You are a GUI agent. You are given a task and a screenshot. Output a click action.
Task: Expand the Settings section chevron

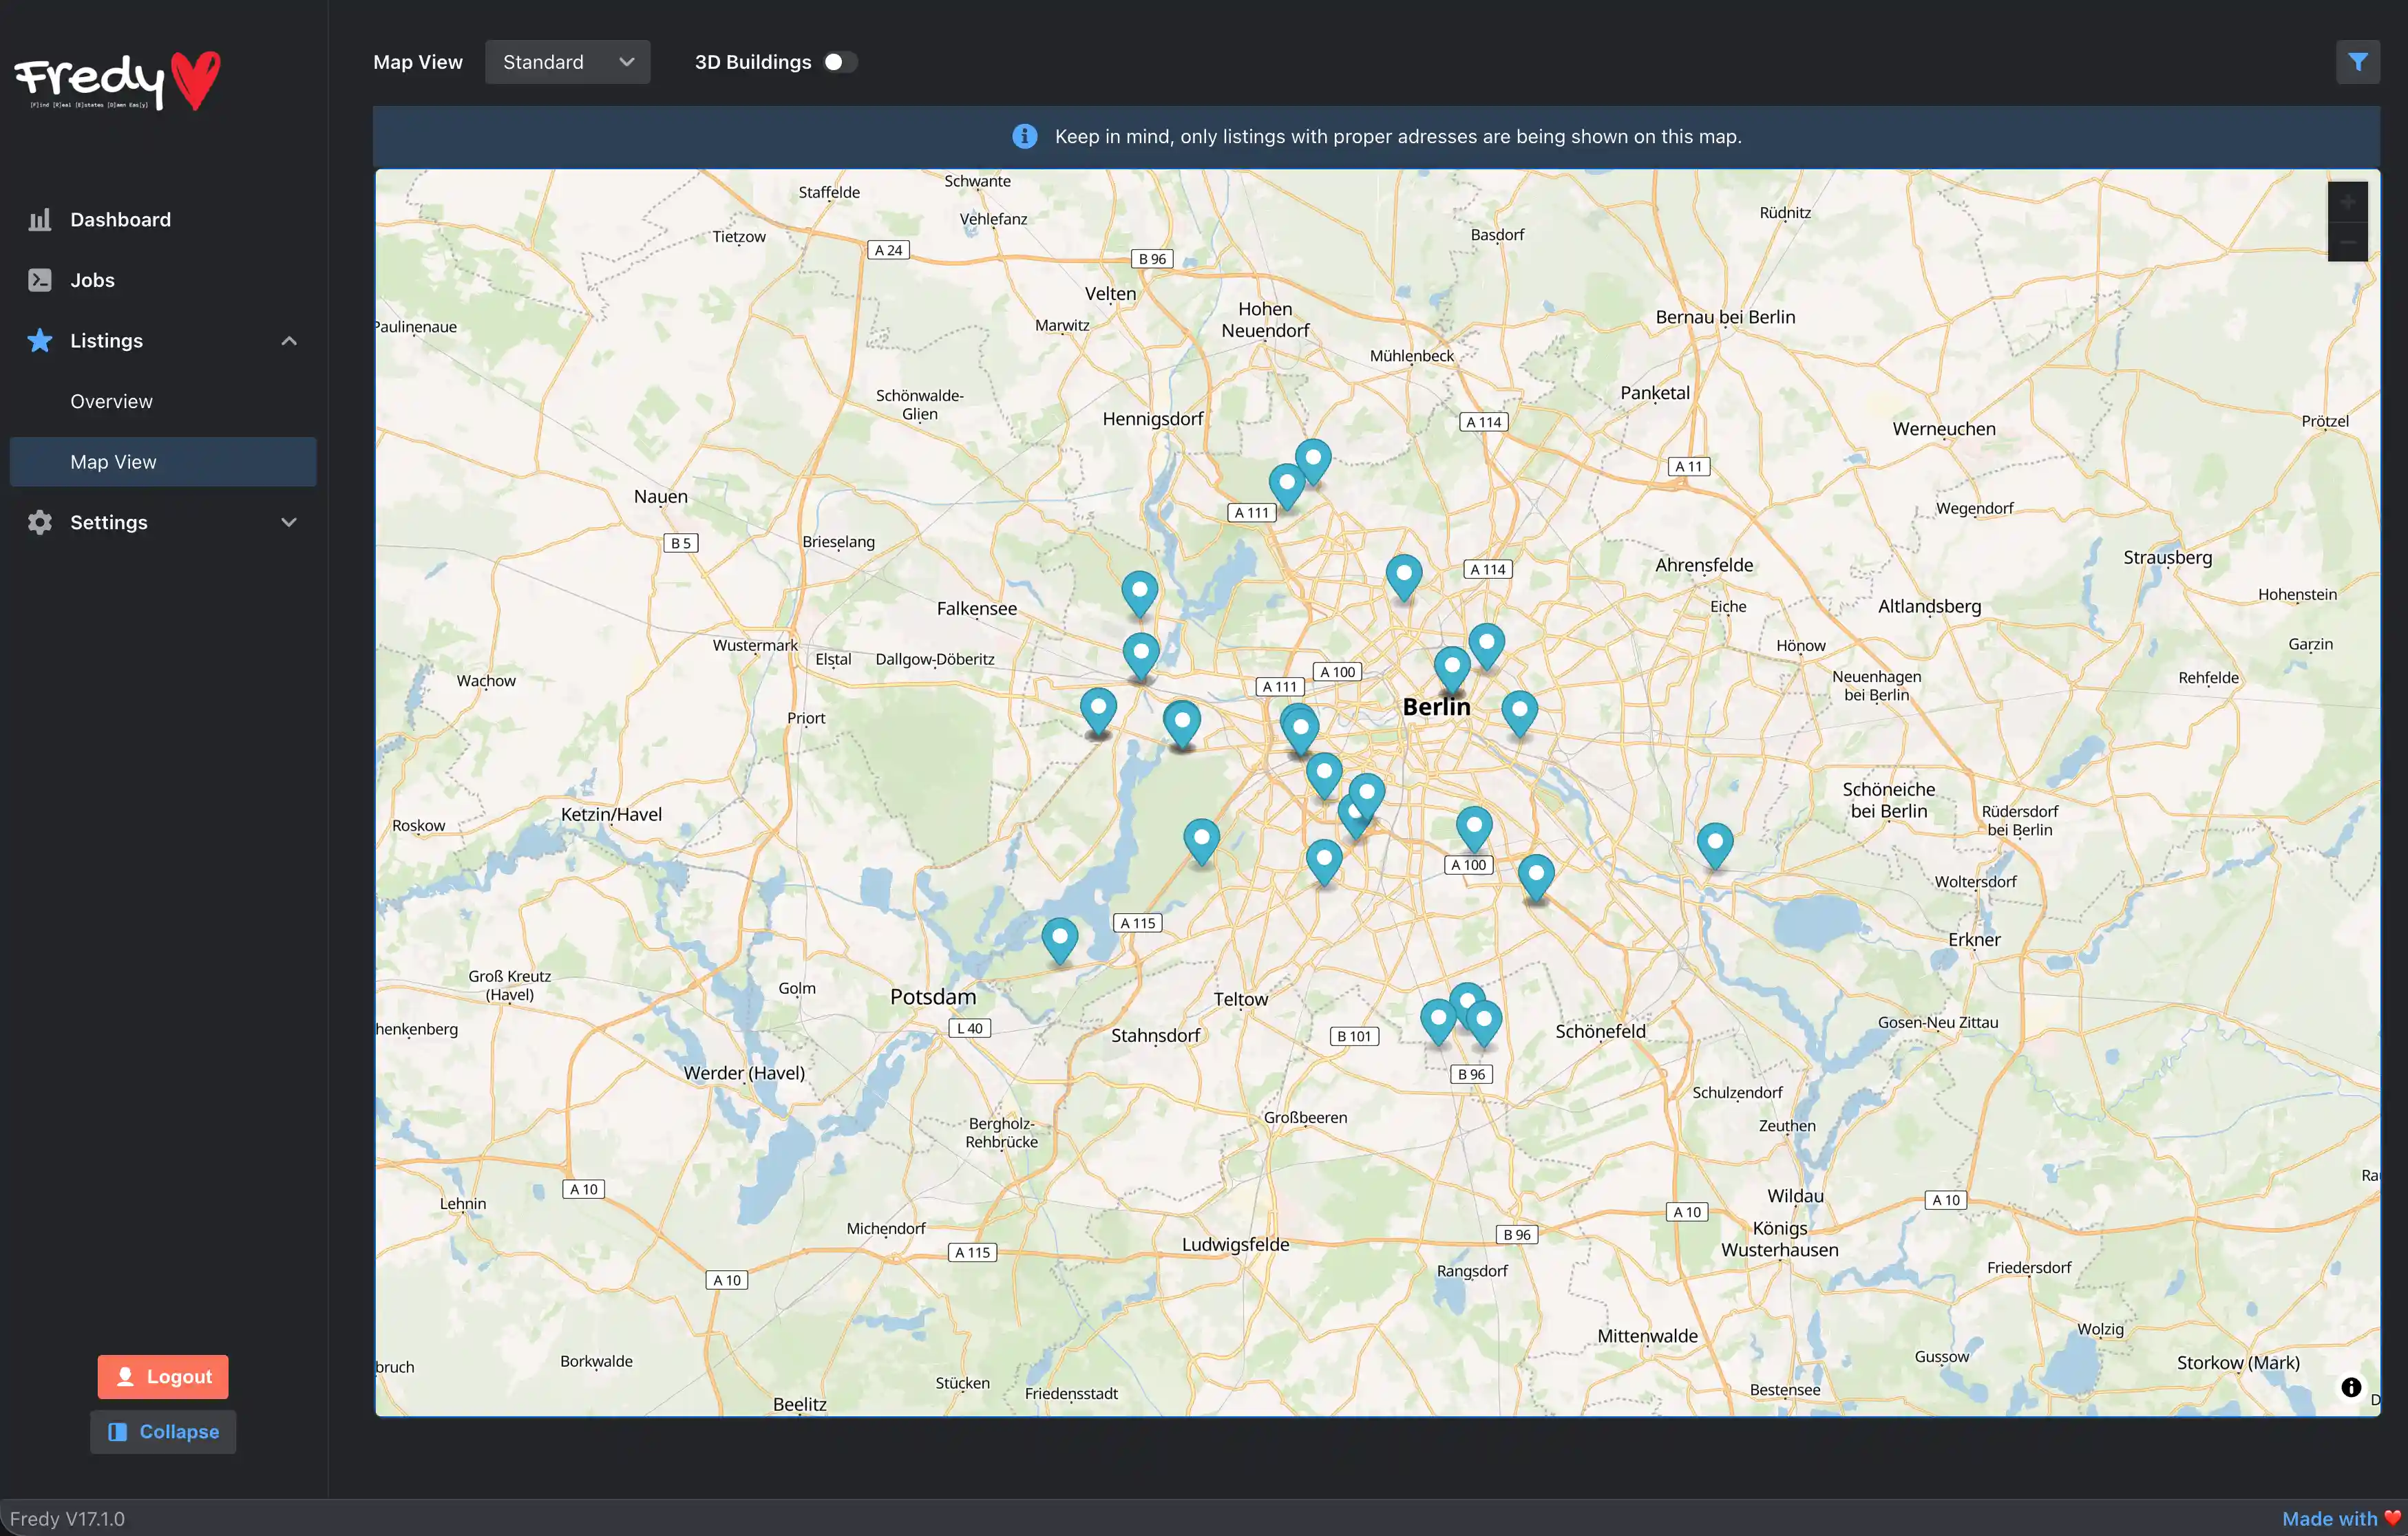[289, 522]
